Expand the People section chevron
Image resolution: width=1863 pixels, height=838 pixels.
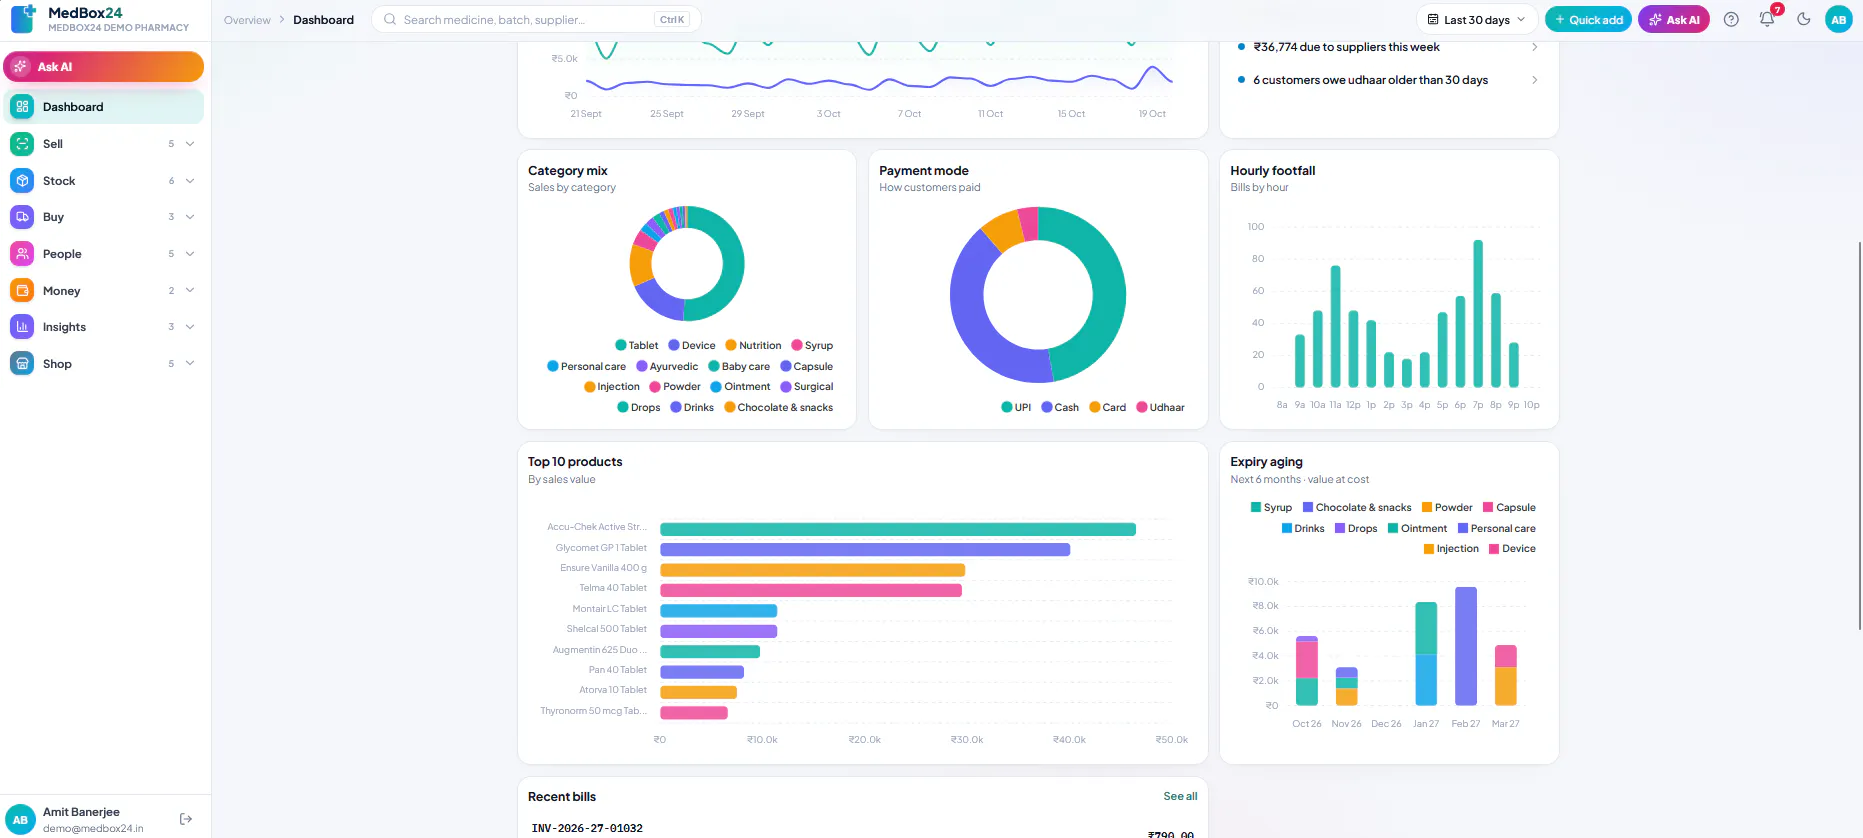coord(190,254)
